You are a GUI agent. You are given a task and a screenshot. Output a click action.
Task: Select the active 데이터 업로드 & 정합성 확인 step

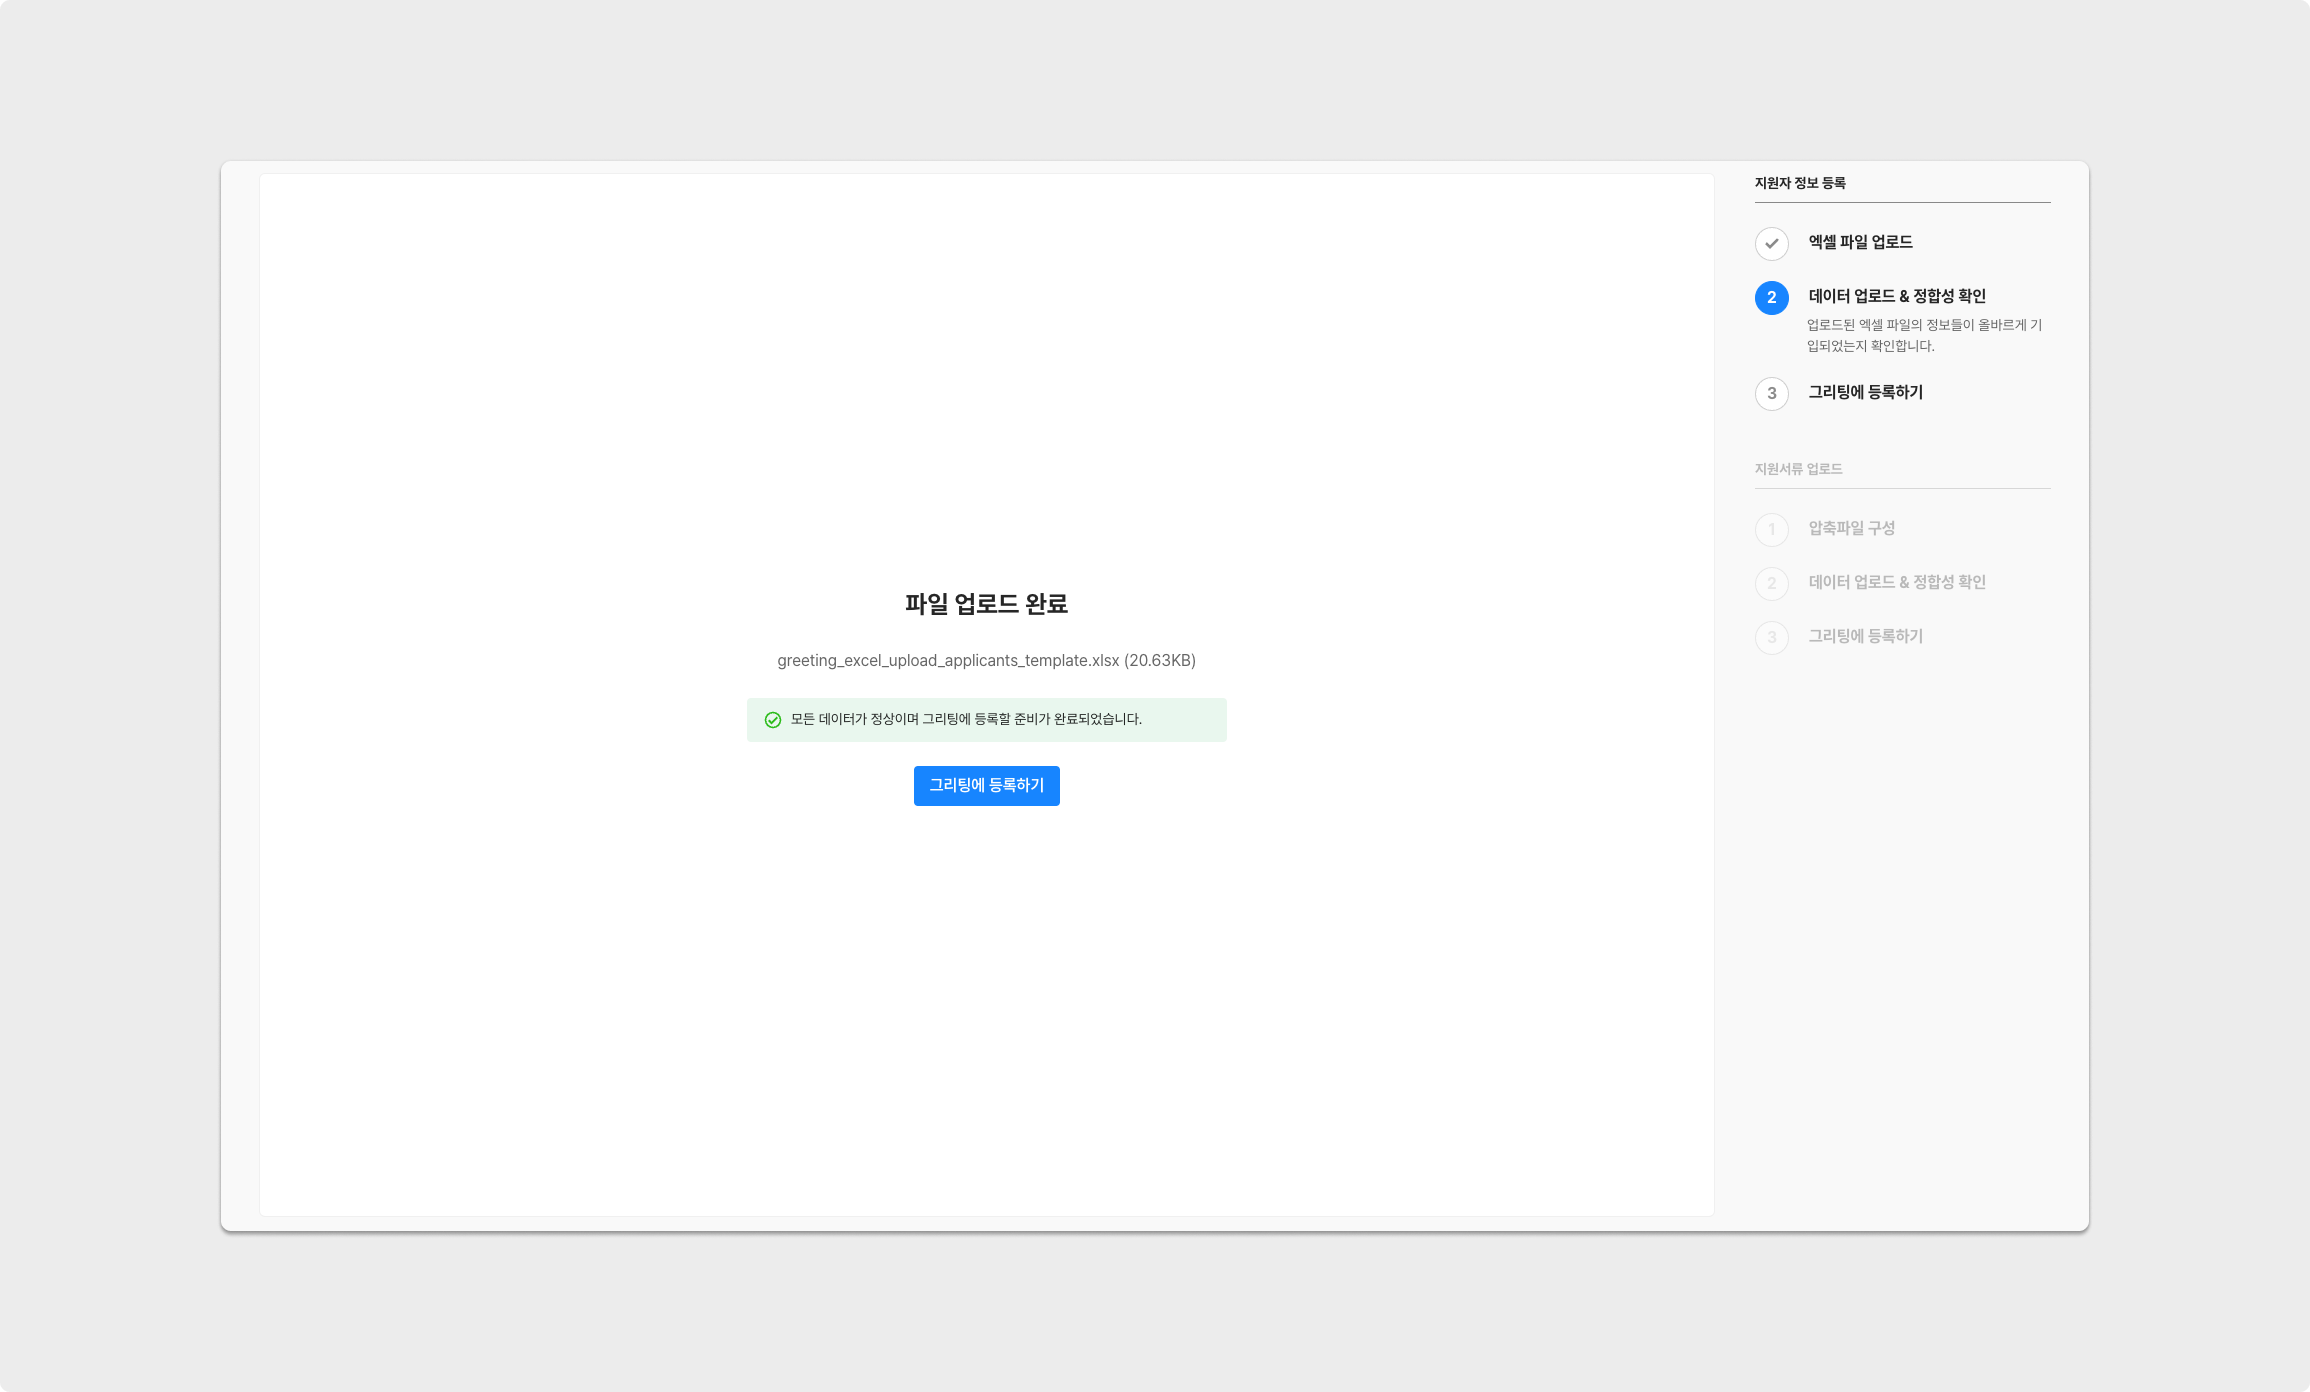[x=1896, y=296]
